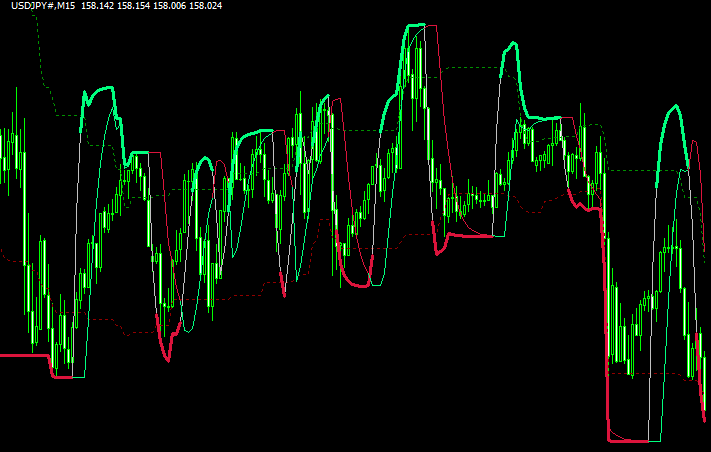Select the thick red flat line at bottom-left
The height and width of the screenshot is (452, 711).
(24, 355)
